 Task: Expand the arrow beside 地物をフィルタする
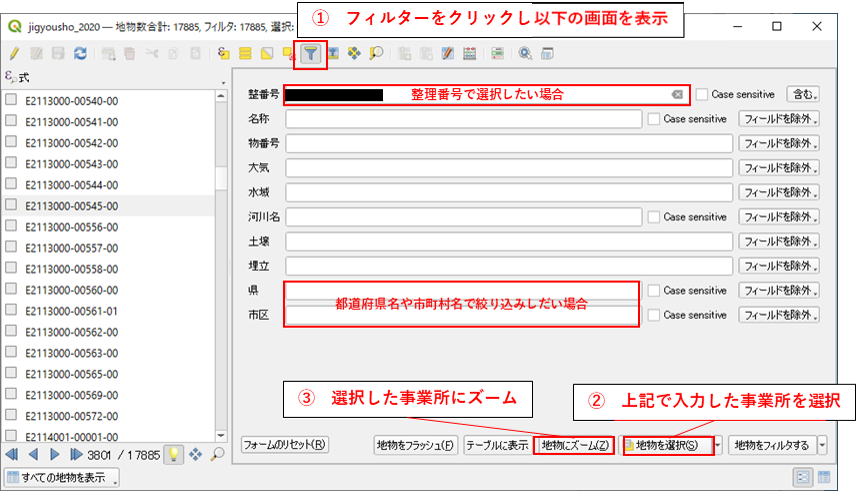[x=822, y=446]
